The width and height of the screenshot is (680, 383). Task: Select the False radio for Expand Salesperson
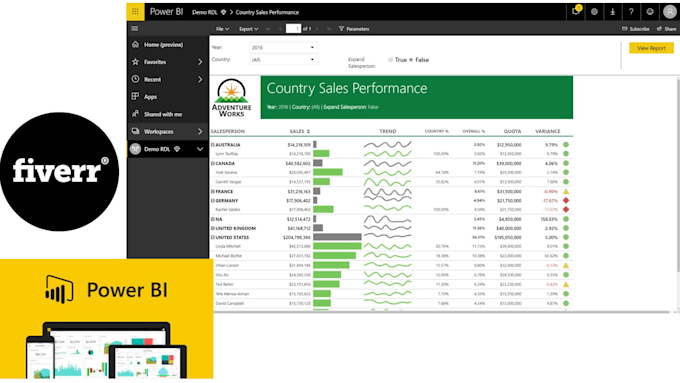tap(411, 60)
